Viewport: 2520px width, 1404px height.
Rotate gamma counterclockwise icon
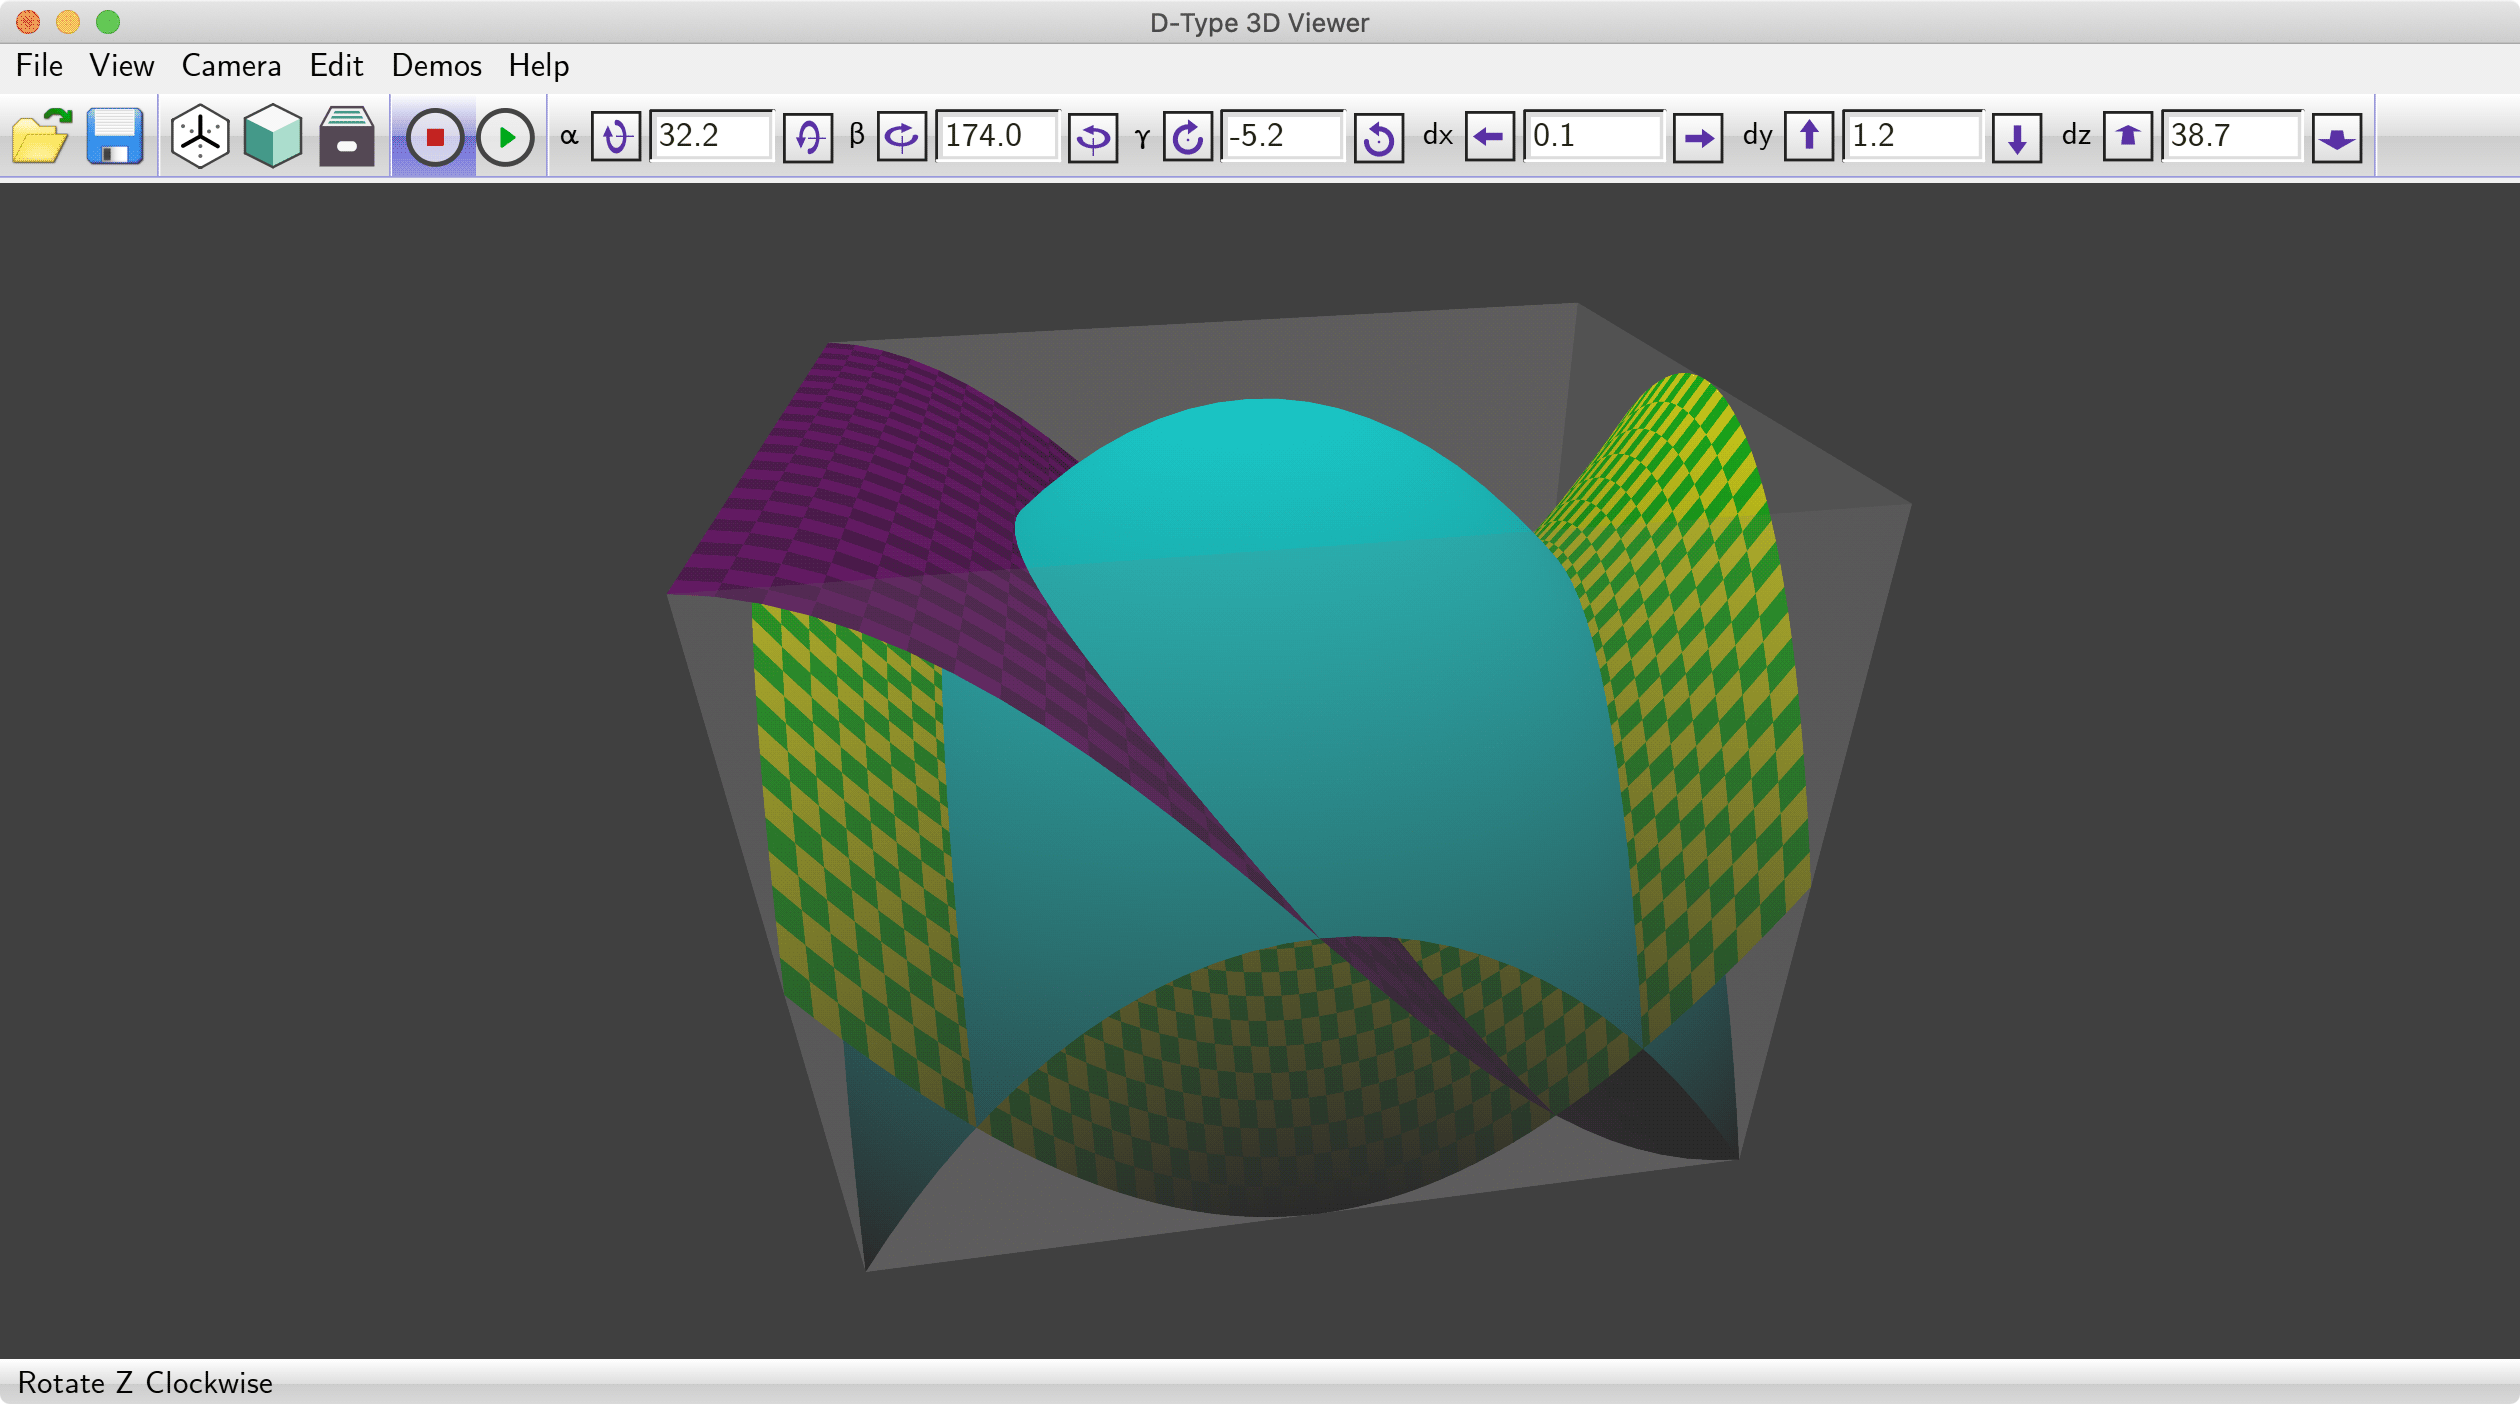(1379, 136)
